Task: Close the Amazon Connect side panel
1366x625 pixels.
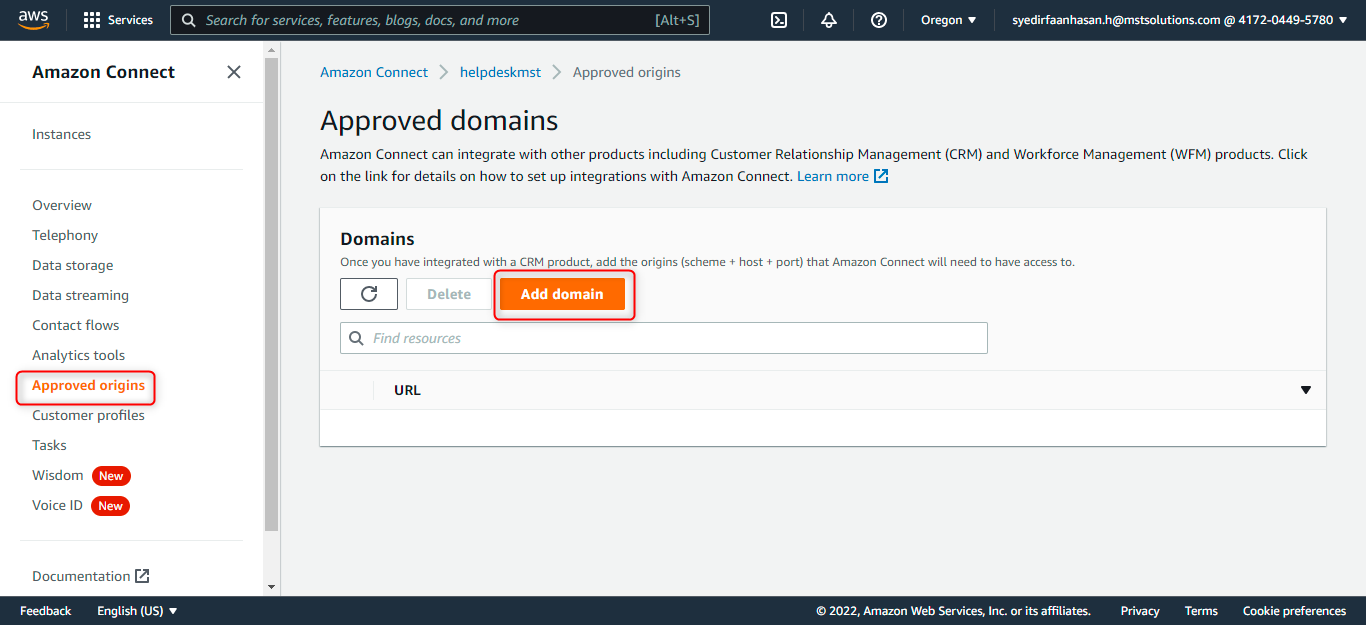Action: click(x=234, y=72)
